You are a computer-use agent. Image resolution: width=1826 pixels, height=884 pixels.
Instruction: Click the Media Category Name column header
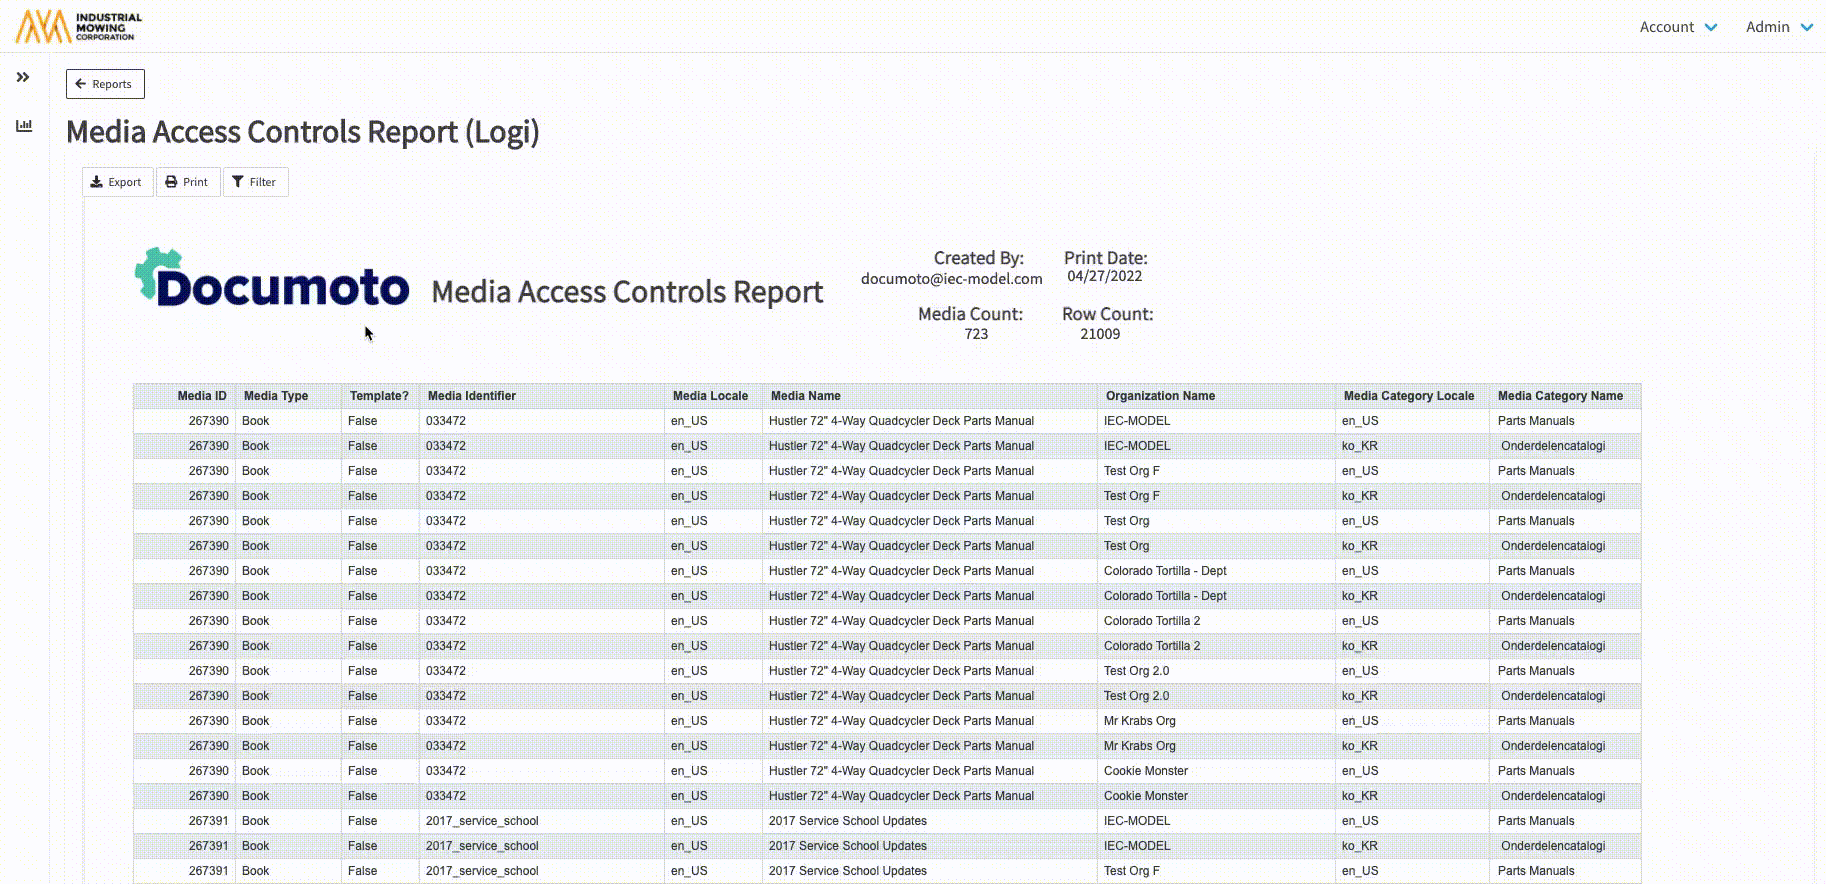click(1560, 396)
